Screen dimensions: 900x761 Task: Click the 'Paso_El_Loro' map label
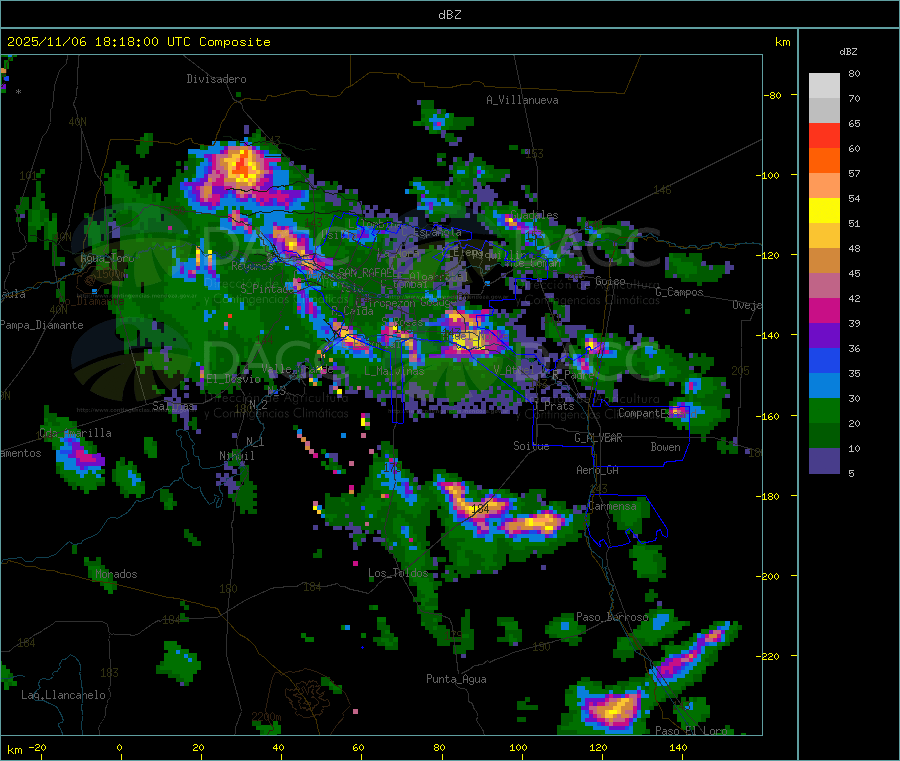click(691, 731)
